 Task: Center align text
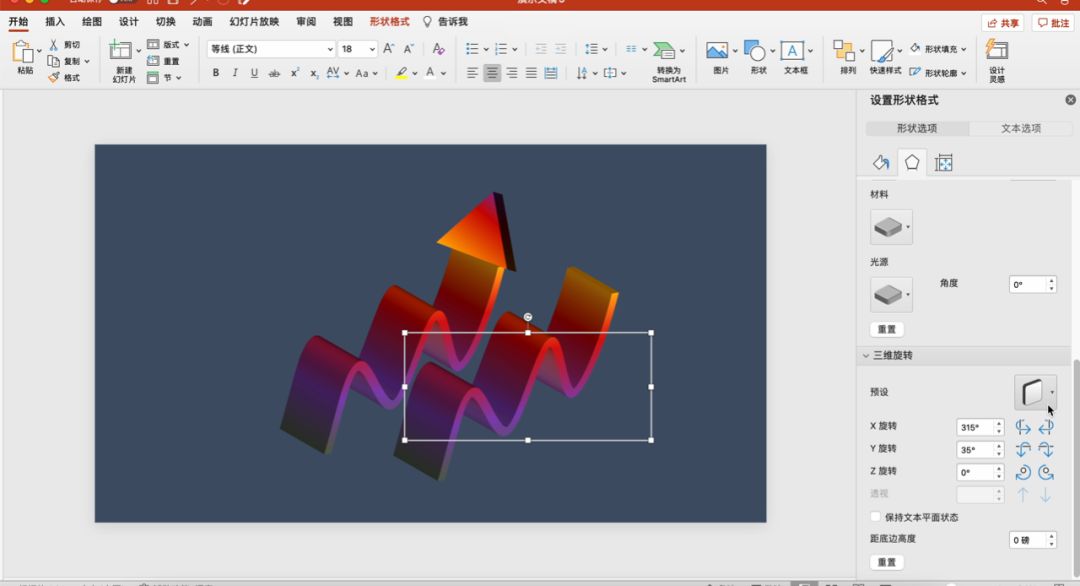[492, 73]
